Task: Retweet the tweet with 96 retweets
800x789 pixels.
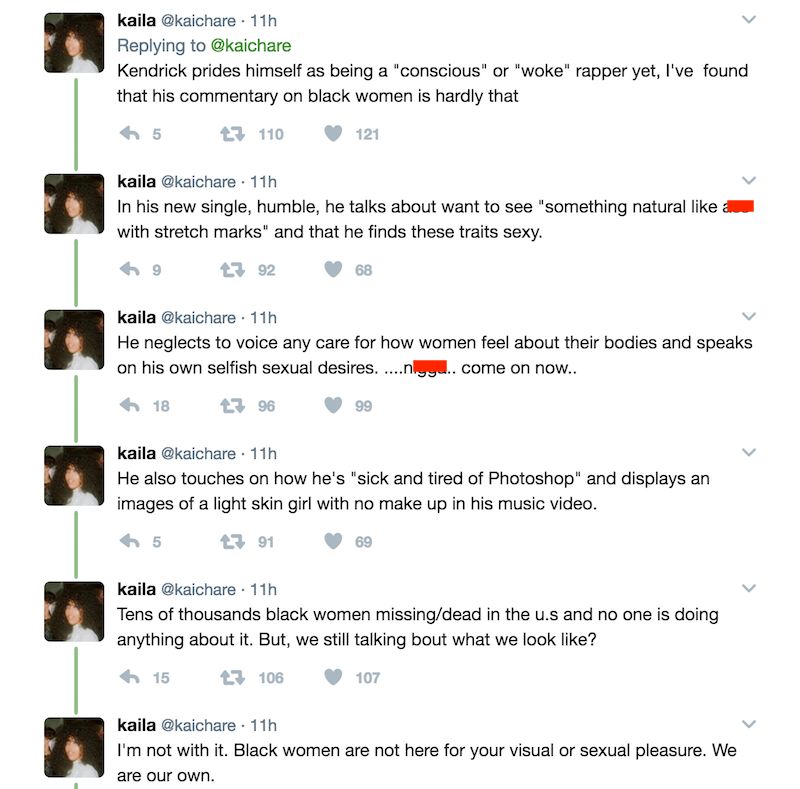Action: 232,406
